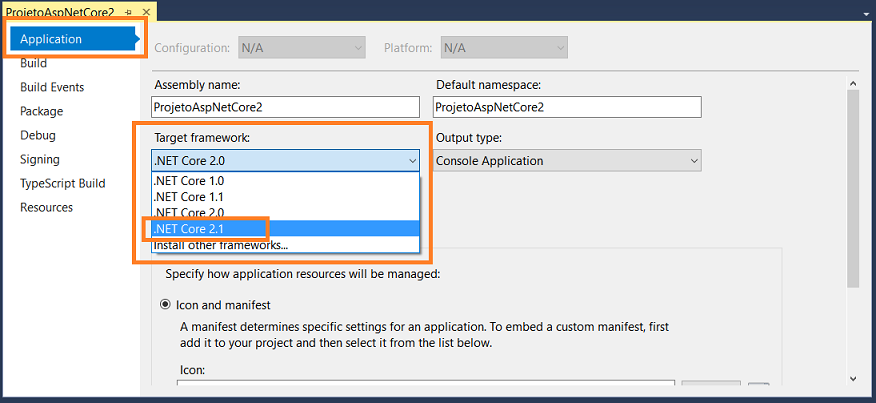Open the Platform dropdown
The image size is (876, 403).
click(504, 48)
